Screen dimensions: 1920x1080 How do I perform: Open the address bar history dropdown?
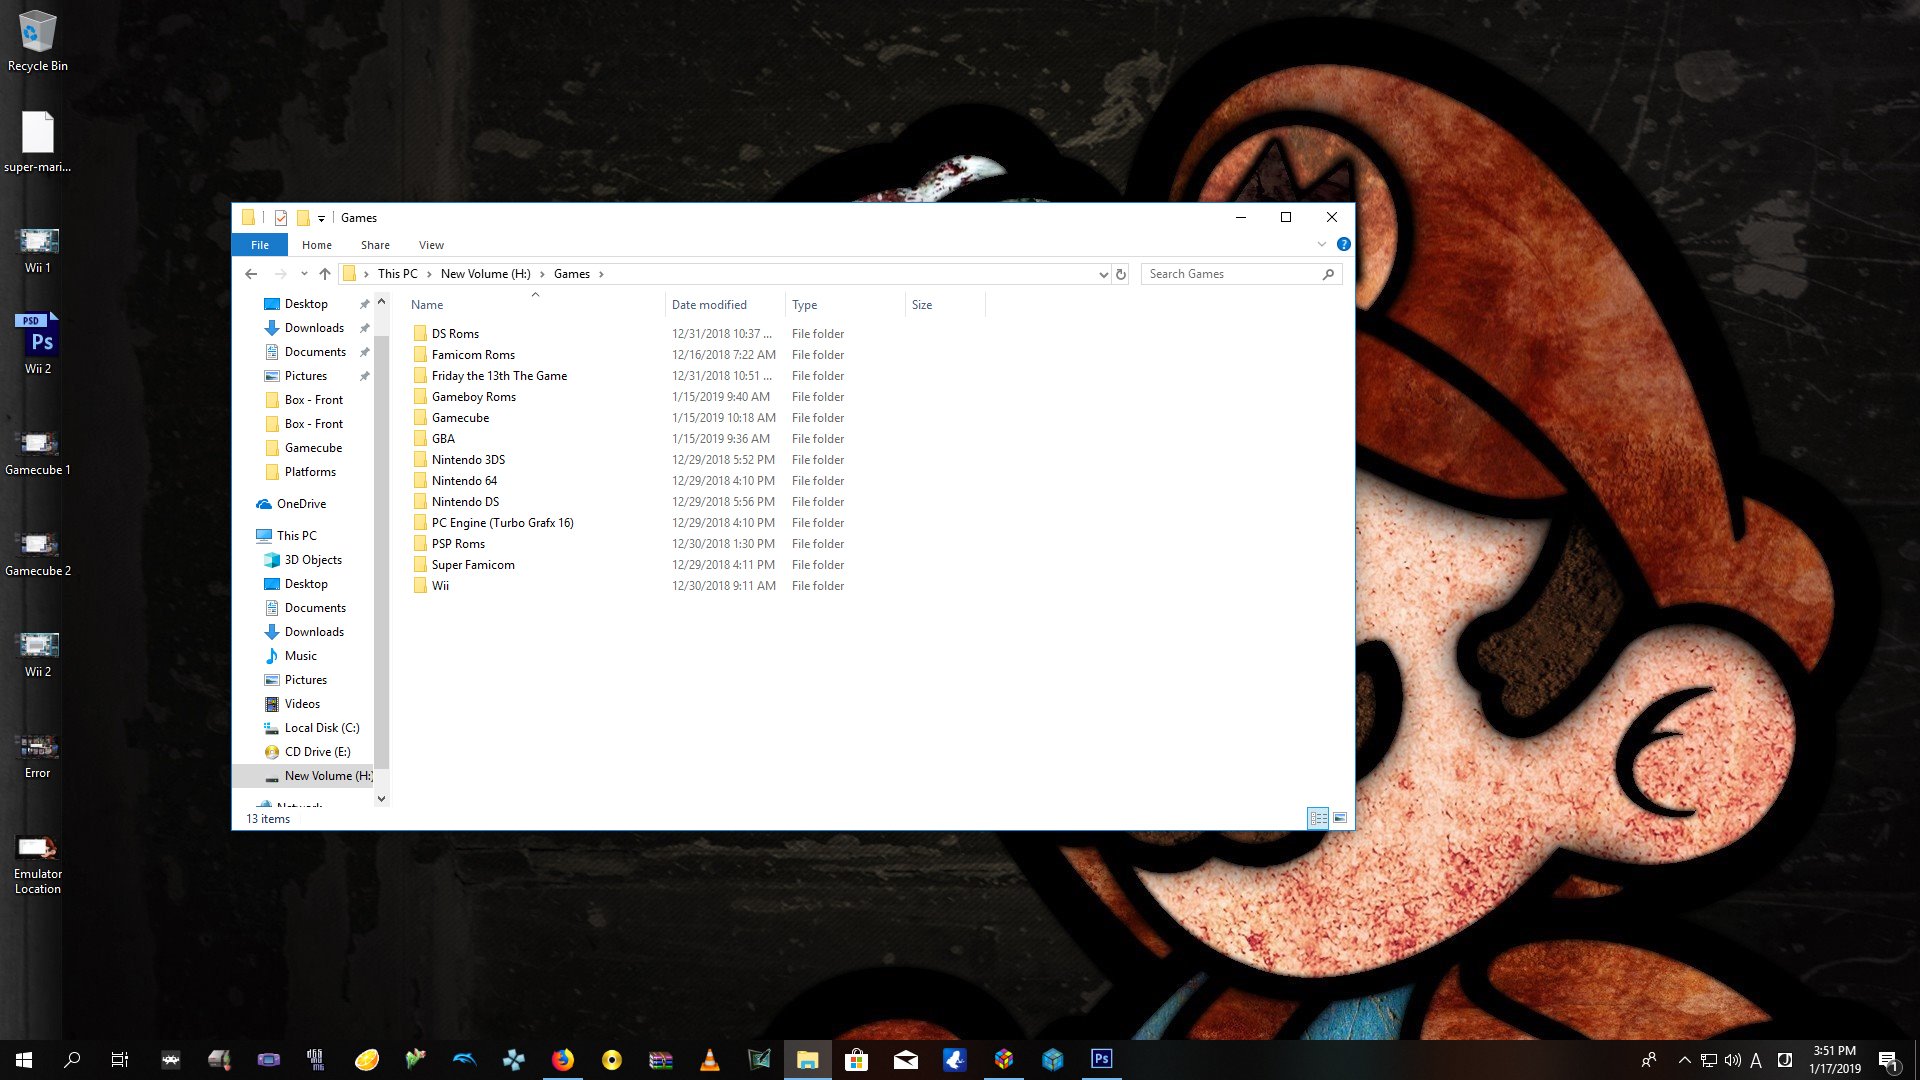click(1103, 274)
